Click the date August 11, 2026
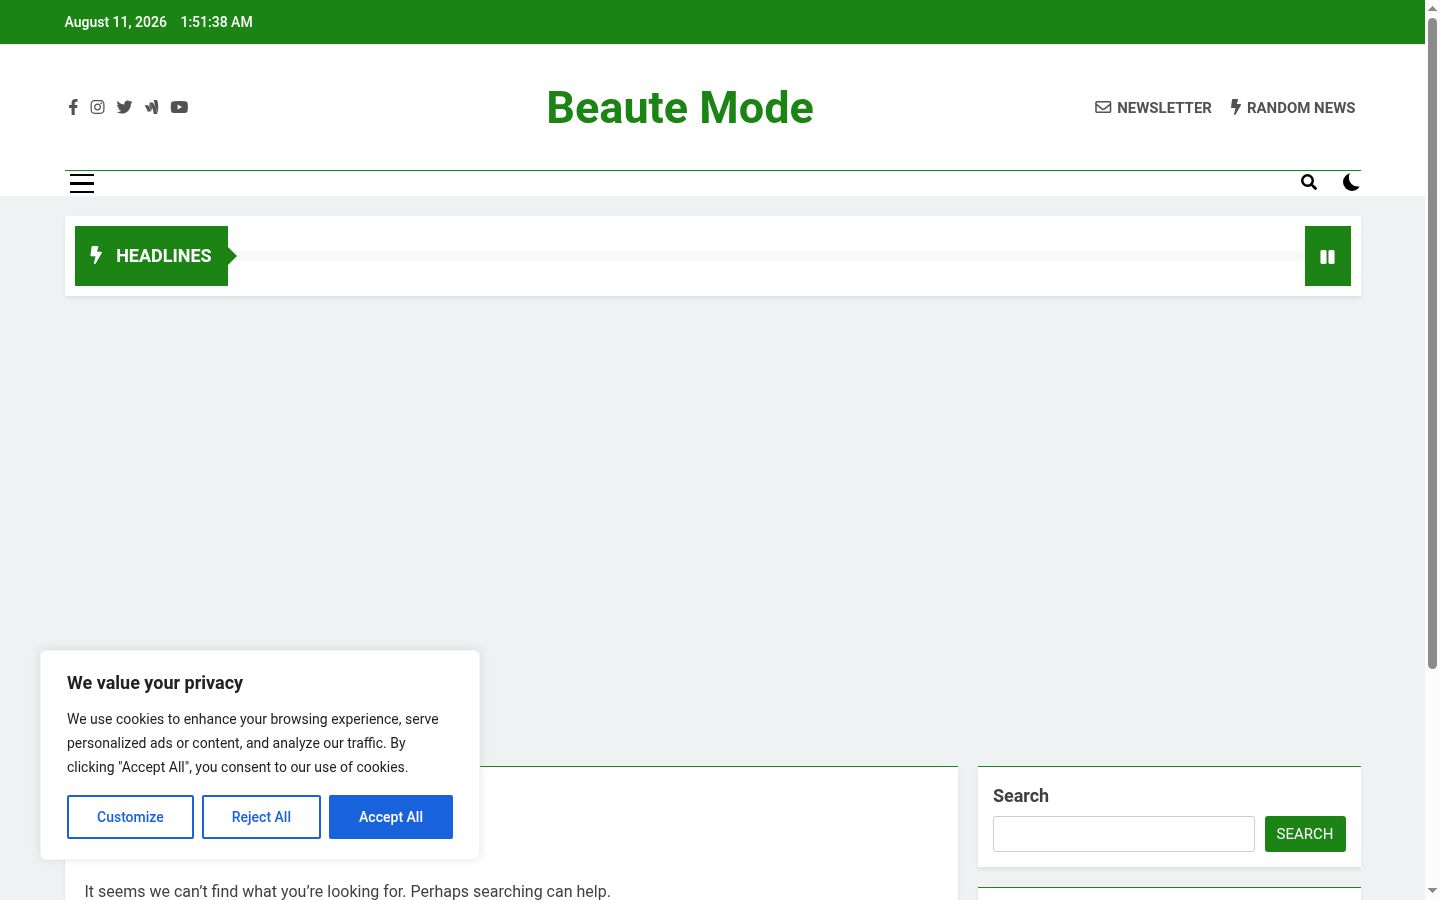1440x900 pixels. (116, 22)
